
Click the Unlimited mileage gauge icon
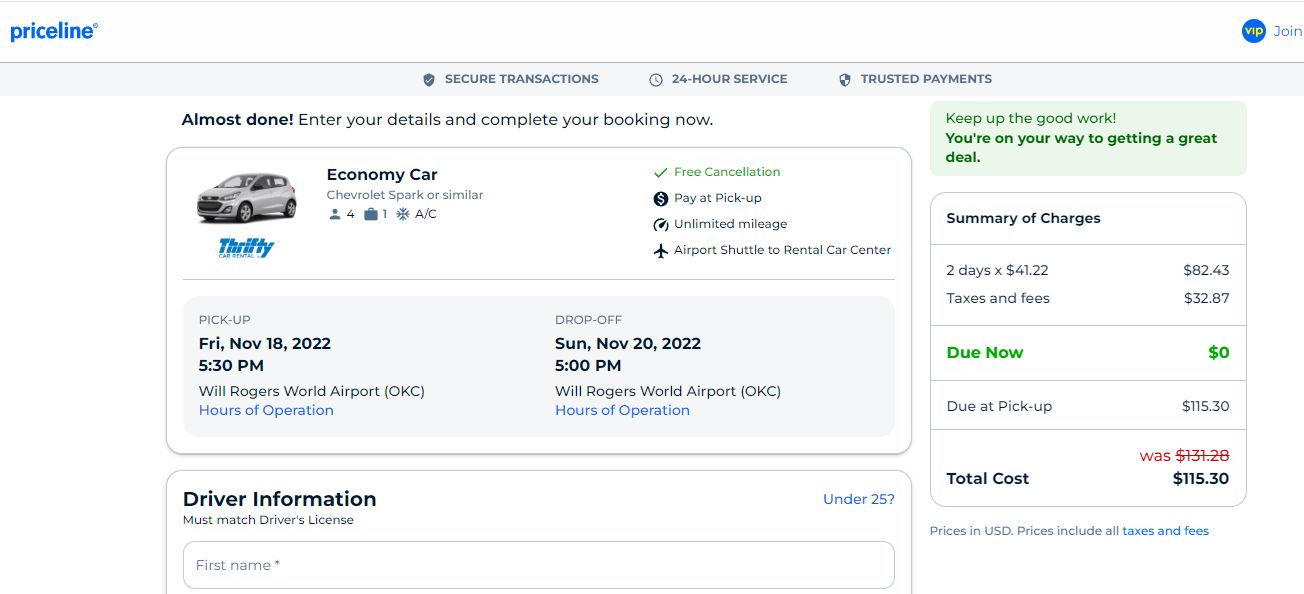coord(660,224)
